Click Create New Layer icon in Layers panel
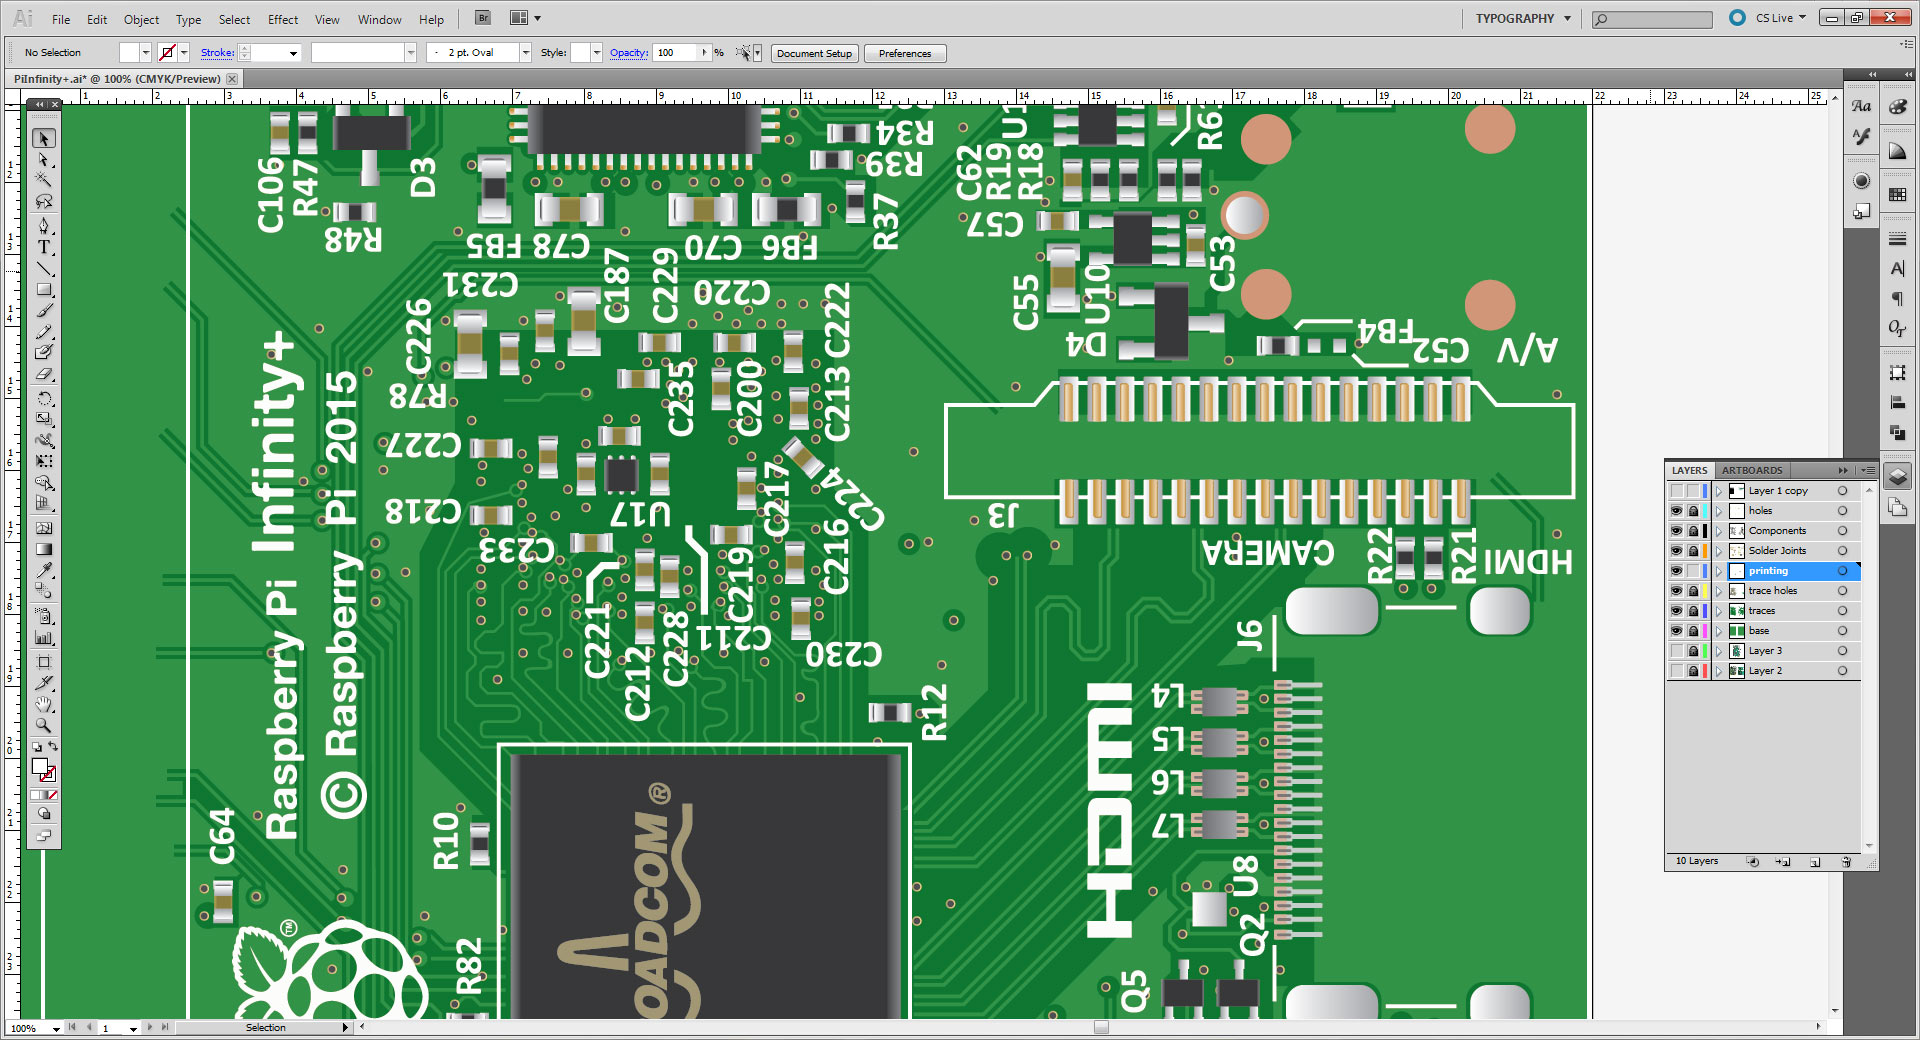Screen dimensions: 1920x1040 (x=1815, y=861)
